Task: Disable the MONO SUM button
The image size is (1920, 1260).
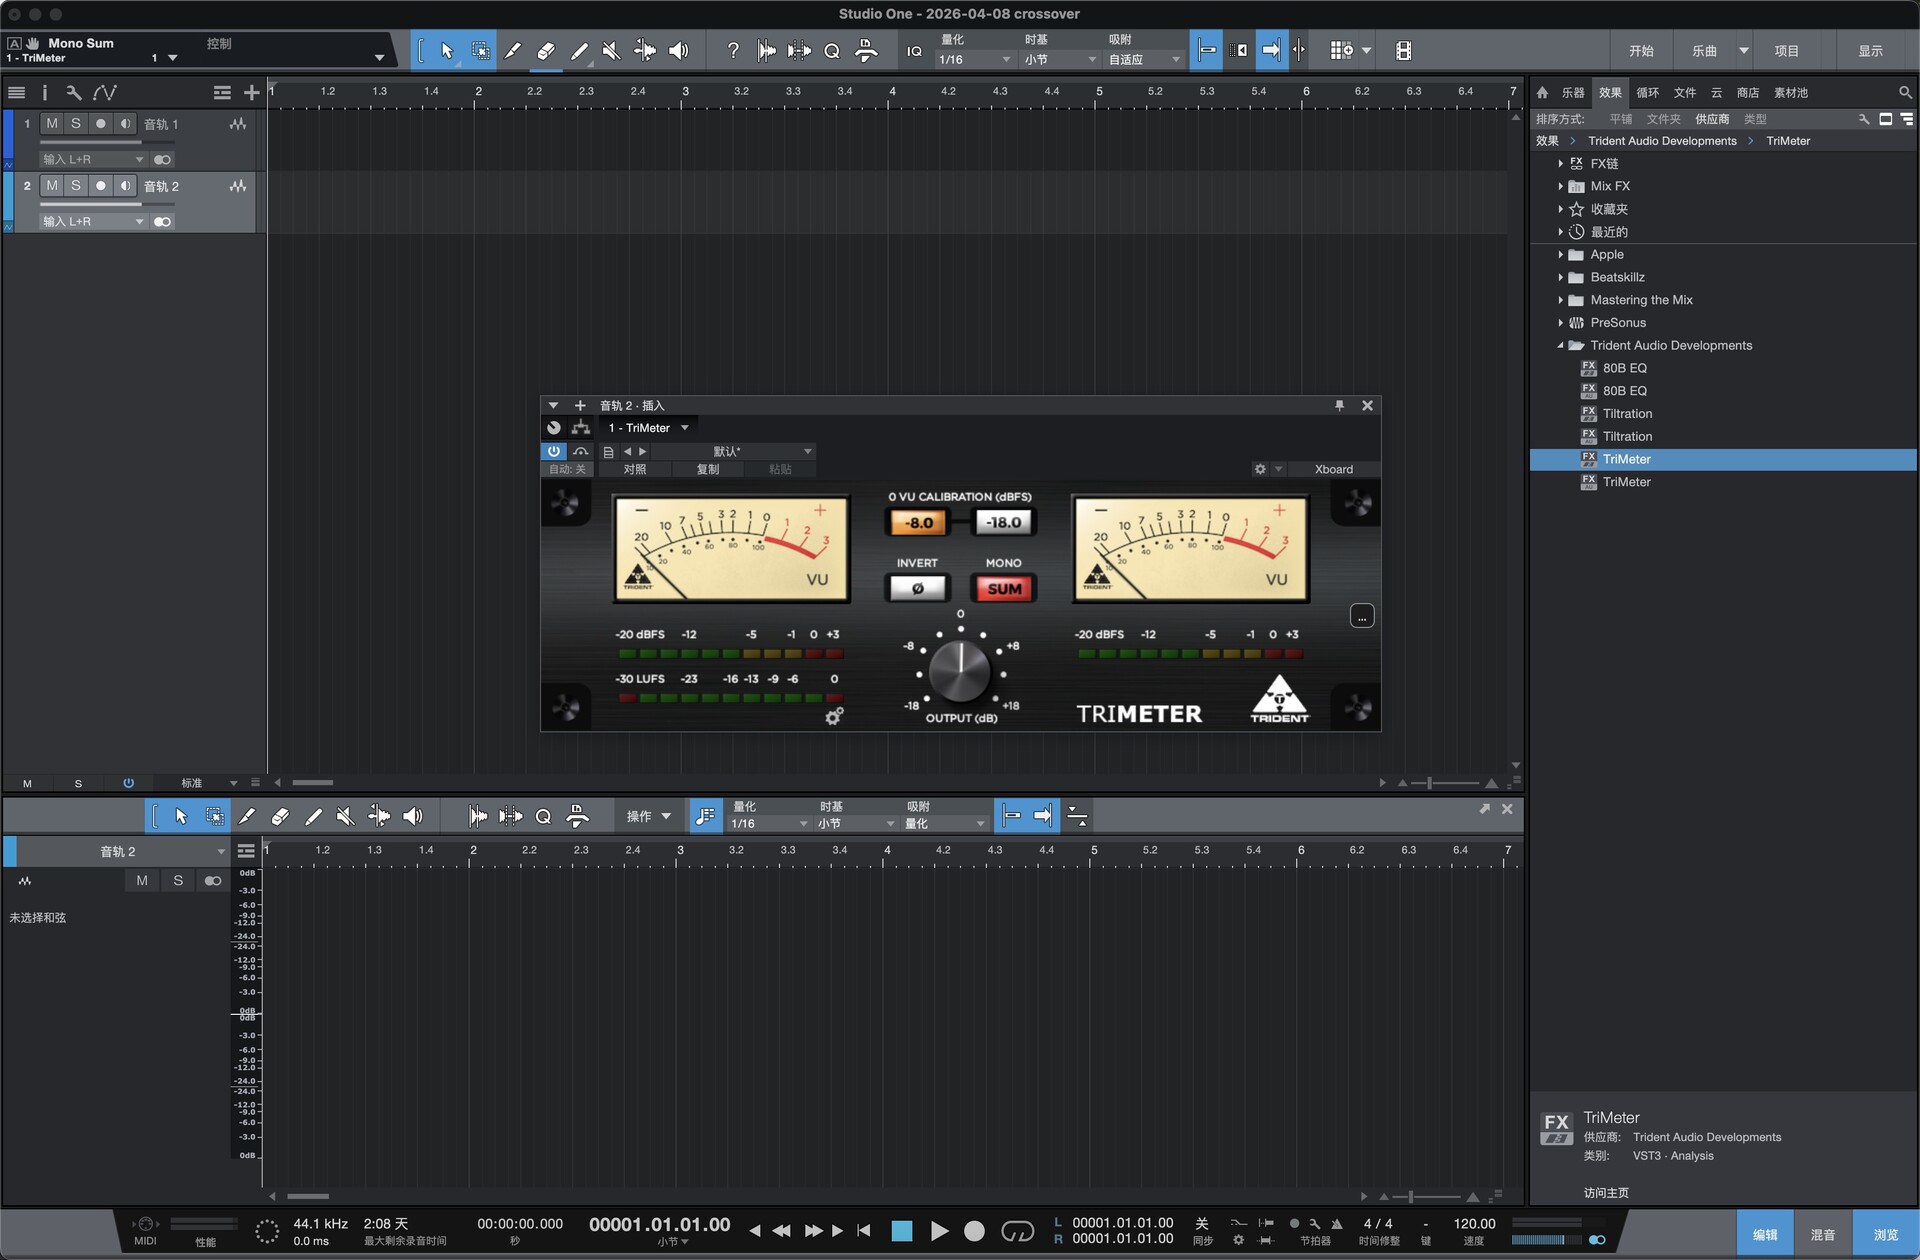Action: pyautogui.click(x=1004, y=588)
